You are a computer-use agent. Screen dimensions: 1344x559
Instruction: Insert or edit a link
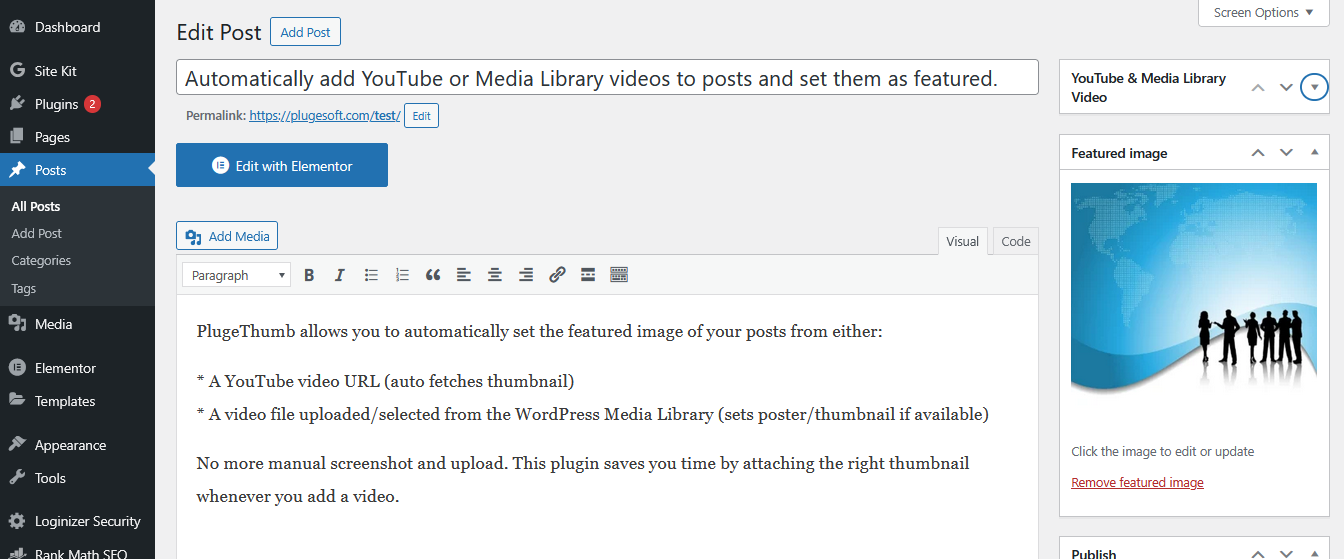coord(557,275)
